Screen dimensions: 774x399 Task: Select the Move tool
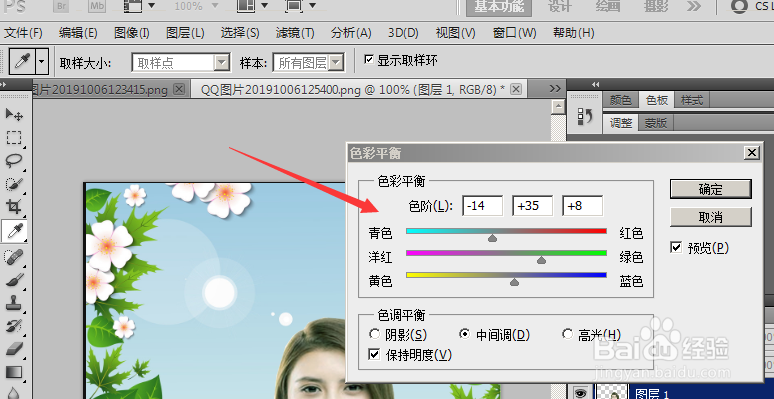coord(14,115)
